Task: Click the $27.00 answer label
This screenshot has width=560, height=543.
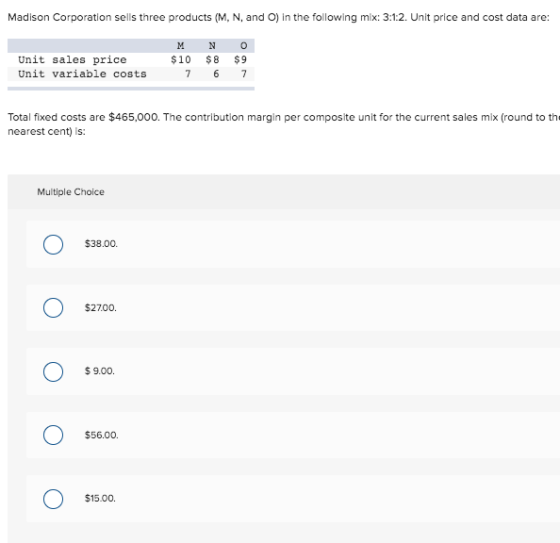Action: pos(101,308)
